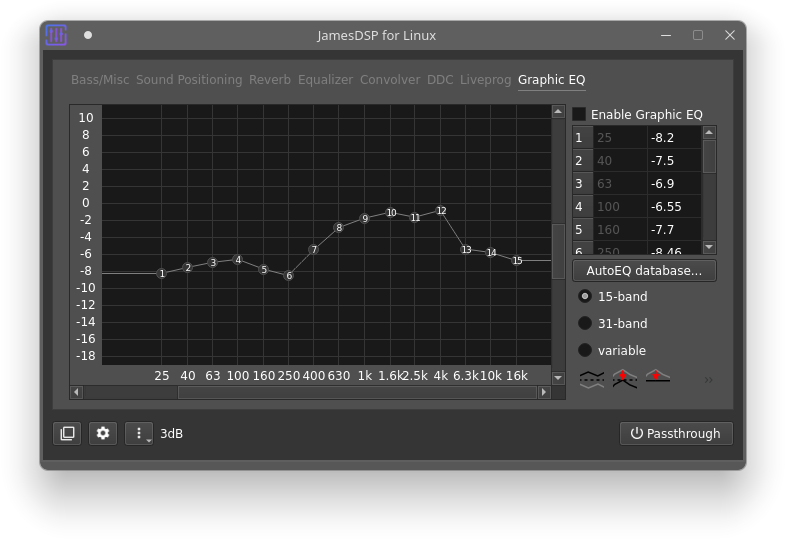Click the crossed curve red-point icon
The width and height of the screenshot is (786, 540).
pos(625,380)
